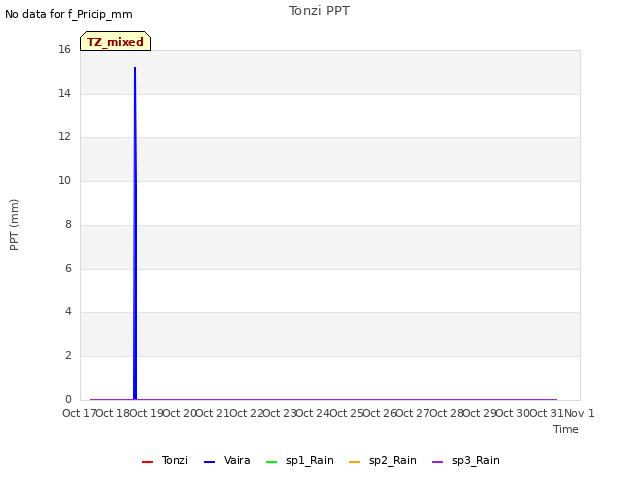640x480 pixels.
Task: Click the blue Vaira legend color marker
Action: (x=209, y=462)
